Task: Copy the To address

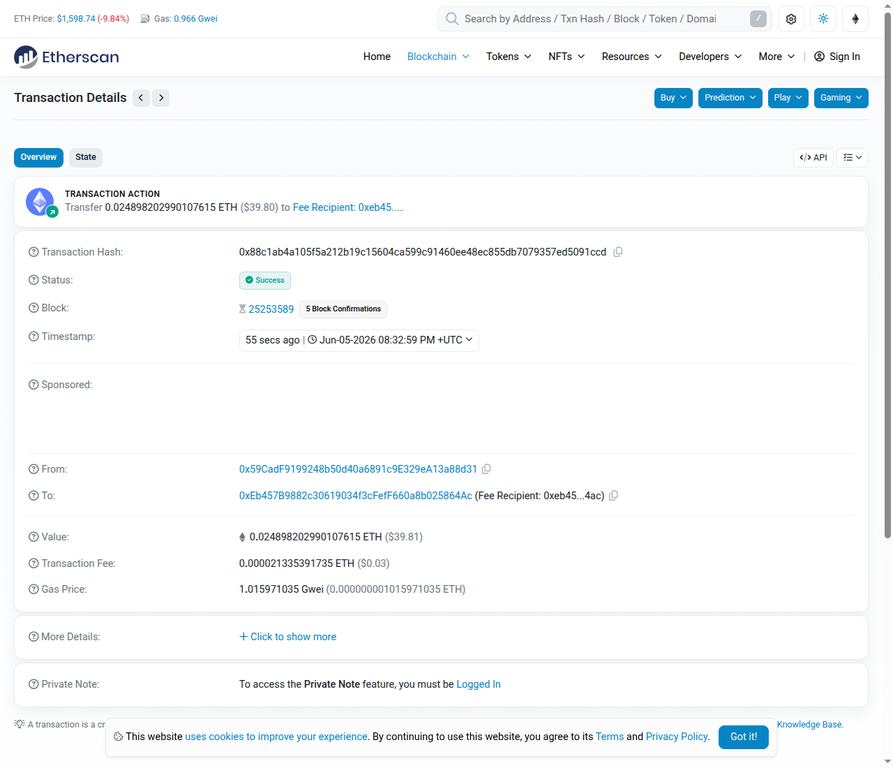Action: [x=613, y=496]
